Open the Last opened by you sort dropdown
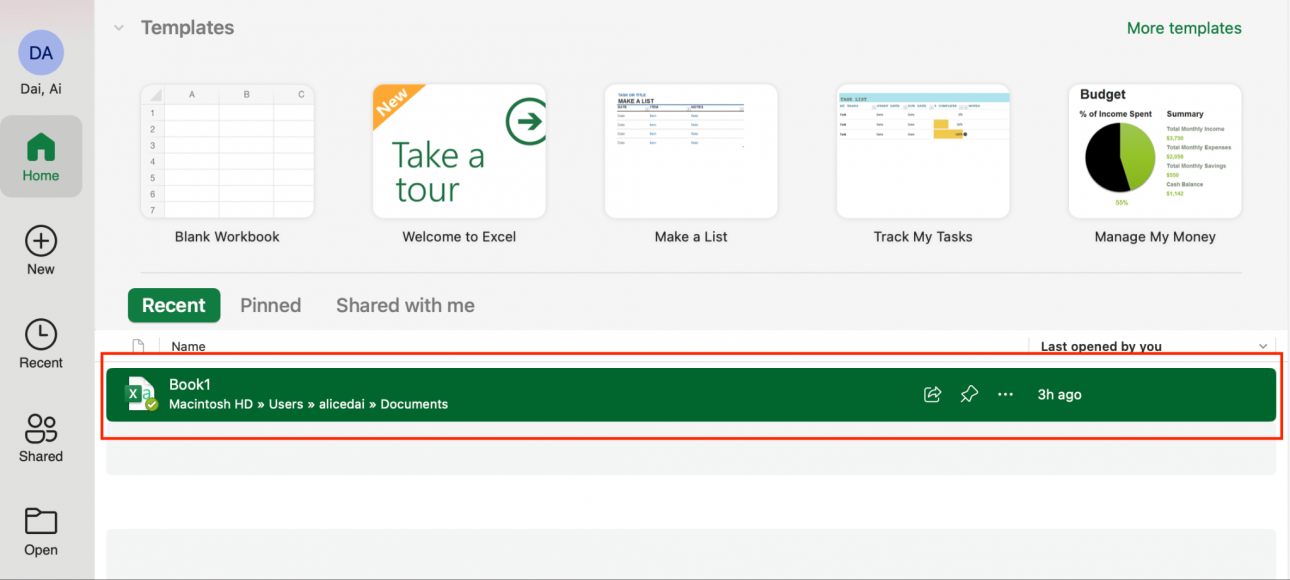 point(1263,346)
